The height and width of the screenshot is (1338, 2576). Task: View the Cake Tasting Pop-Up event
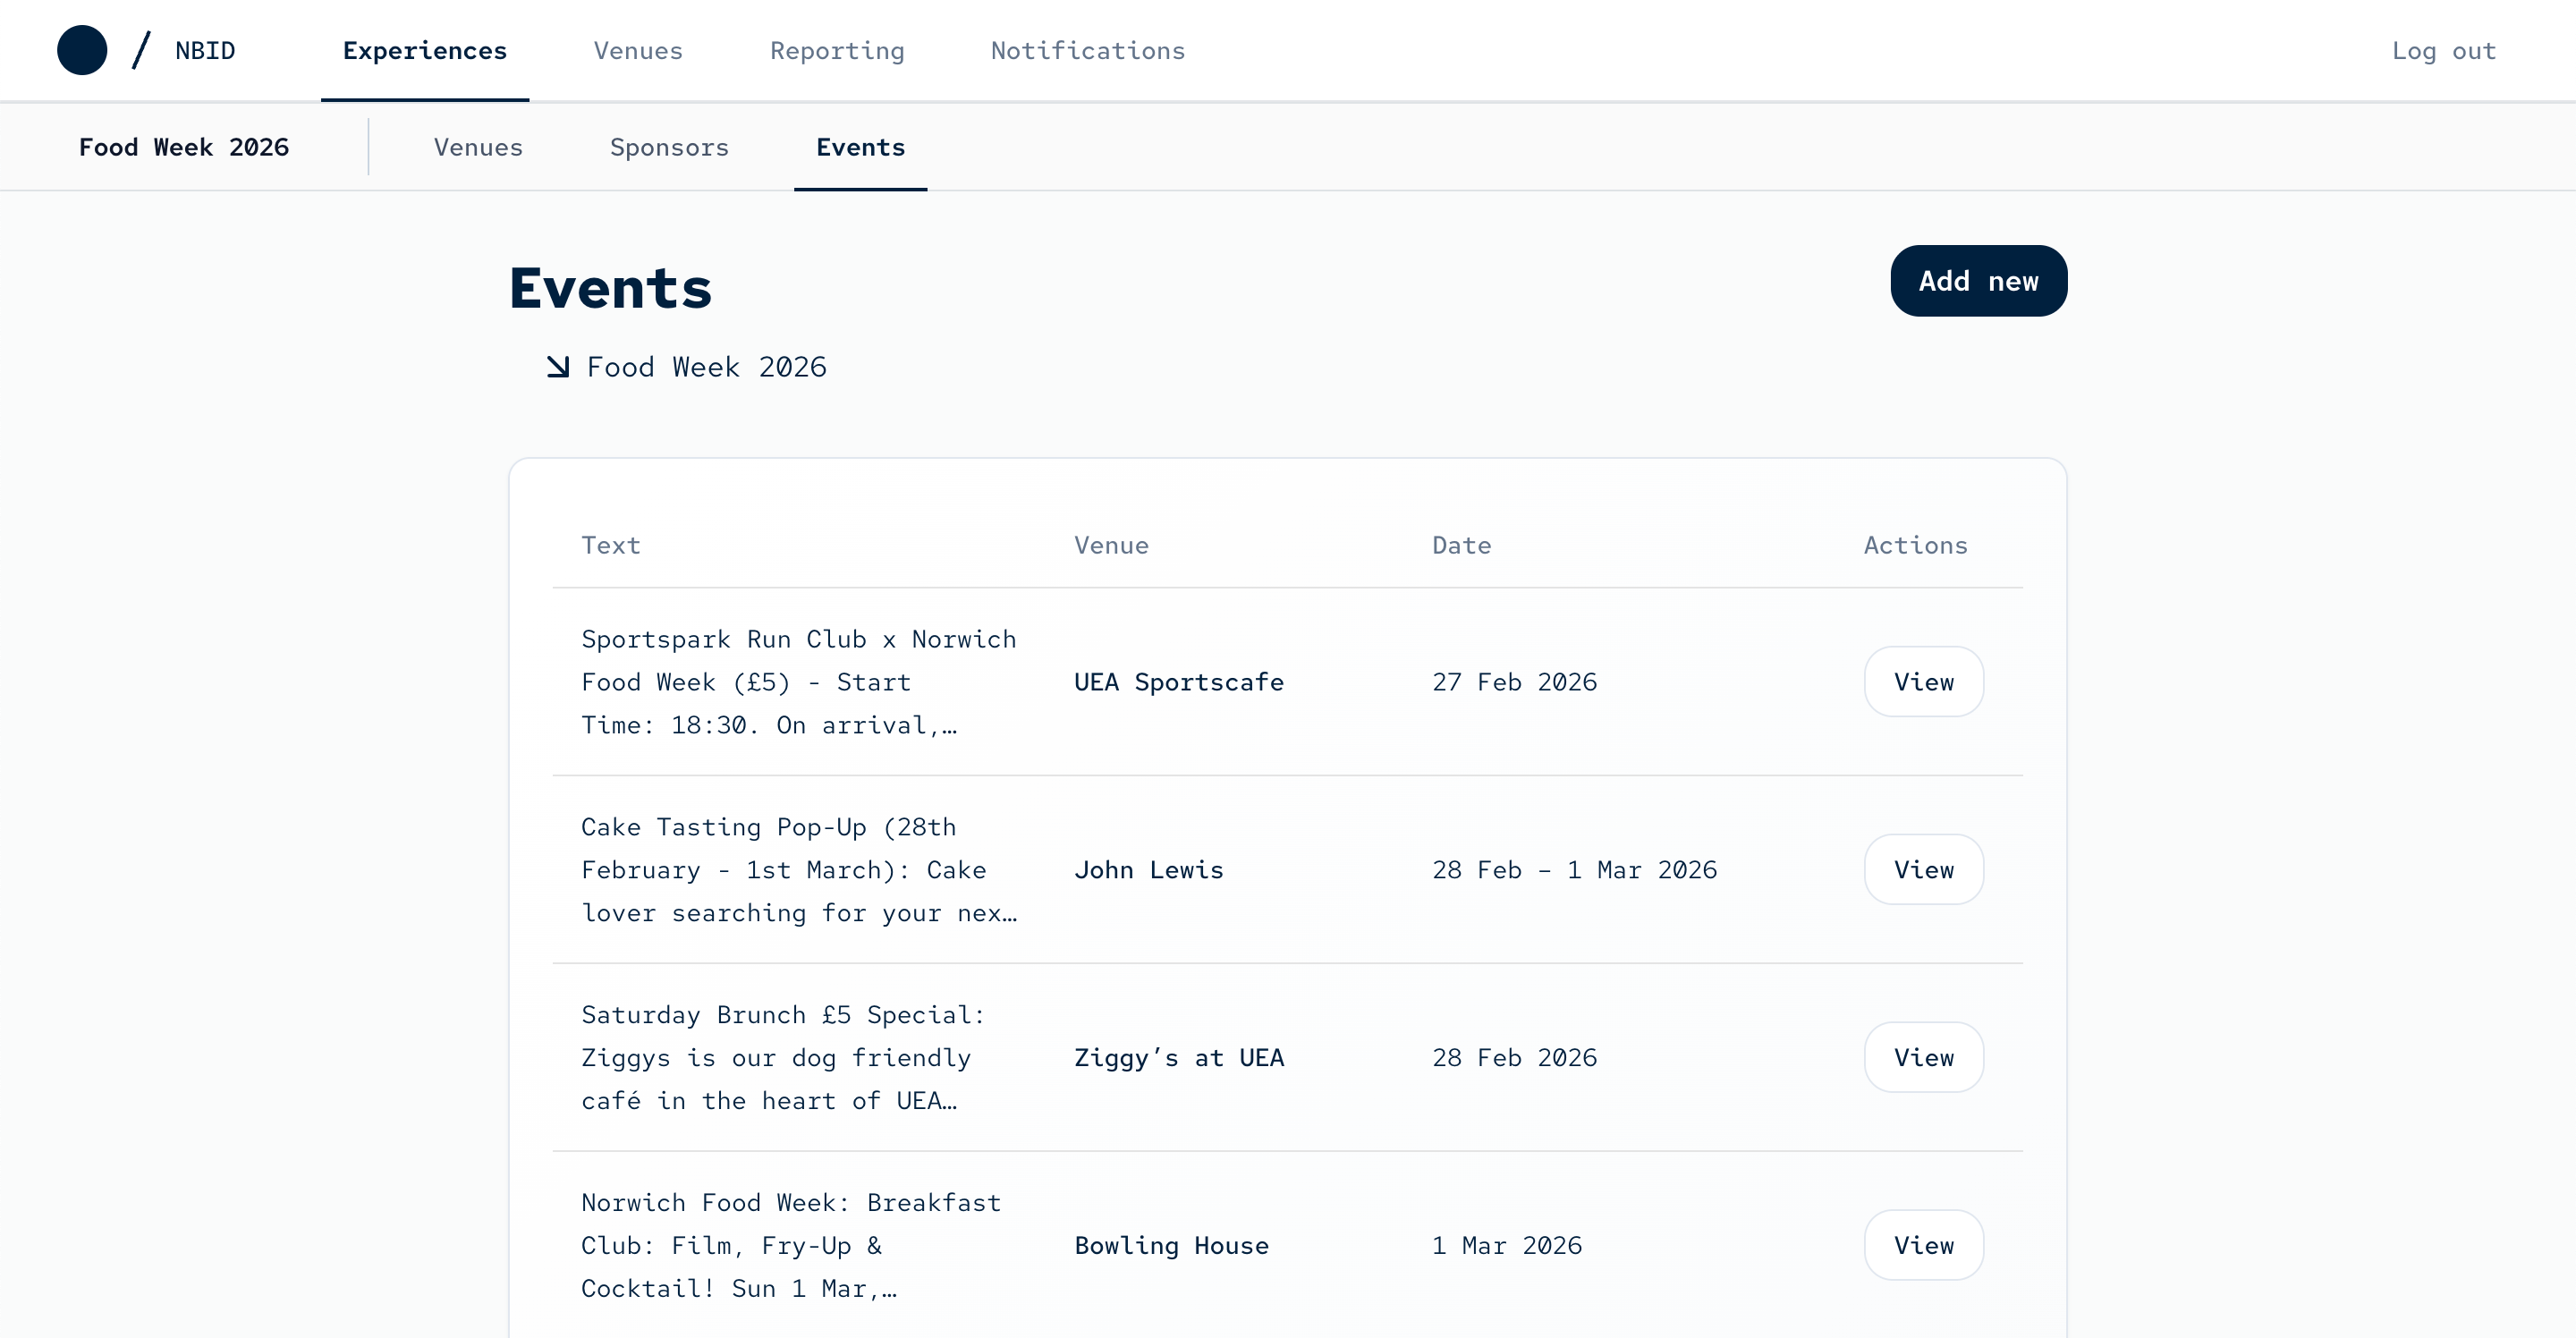(x=1923, y=870)
